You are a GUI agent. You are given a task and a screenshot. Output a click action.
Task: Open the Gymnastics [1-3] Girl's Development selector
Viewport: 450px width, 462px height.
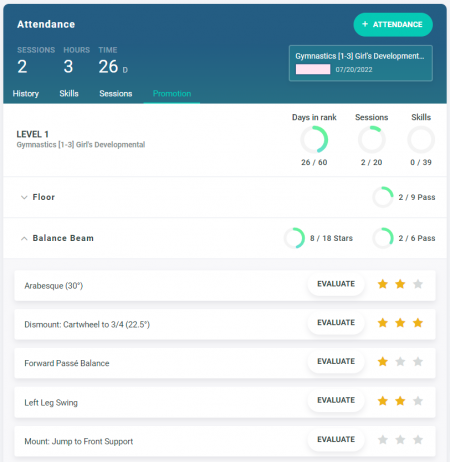click(x=361, y=63)
